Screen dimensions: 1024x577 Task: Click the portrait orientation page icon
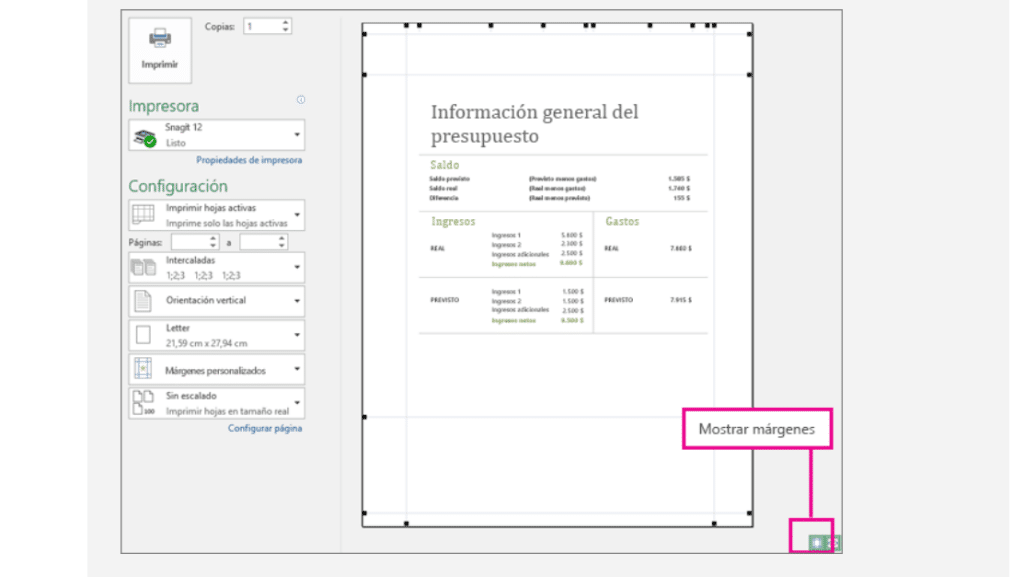tap(142, 301)
